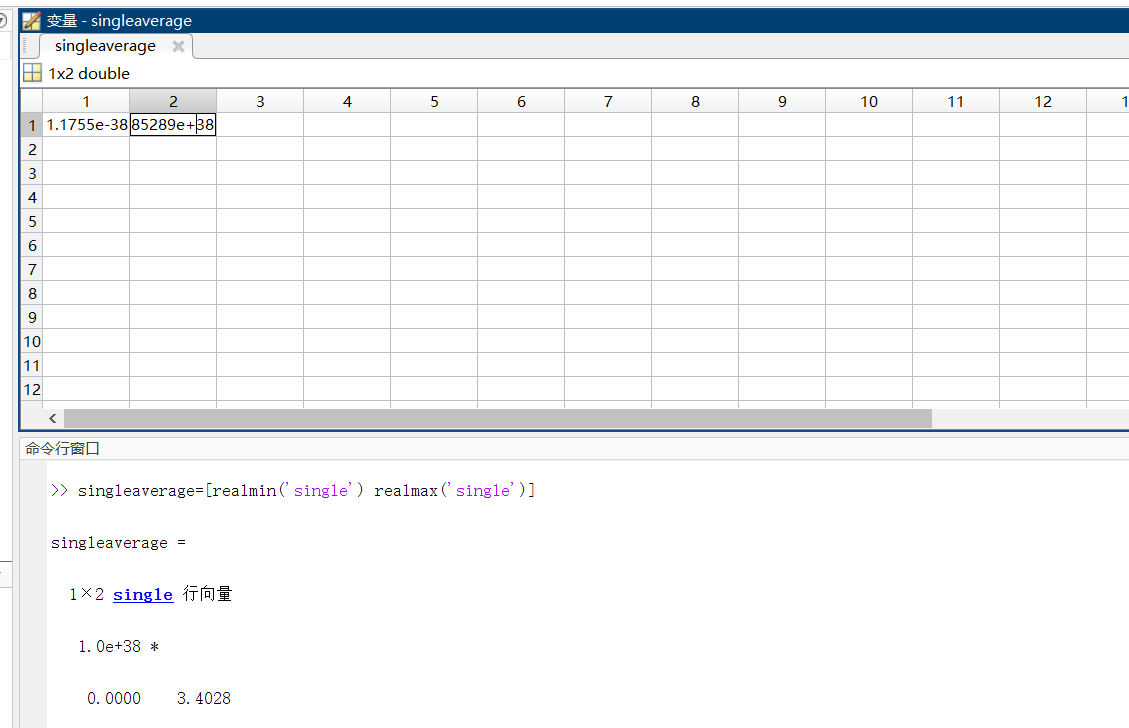The height and width of the screenshot is (728, 1129).
Task: Click the 变量 - singleaverage title bar
Action: coord(574,20)
